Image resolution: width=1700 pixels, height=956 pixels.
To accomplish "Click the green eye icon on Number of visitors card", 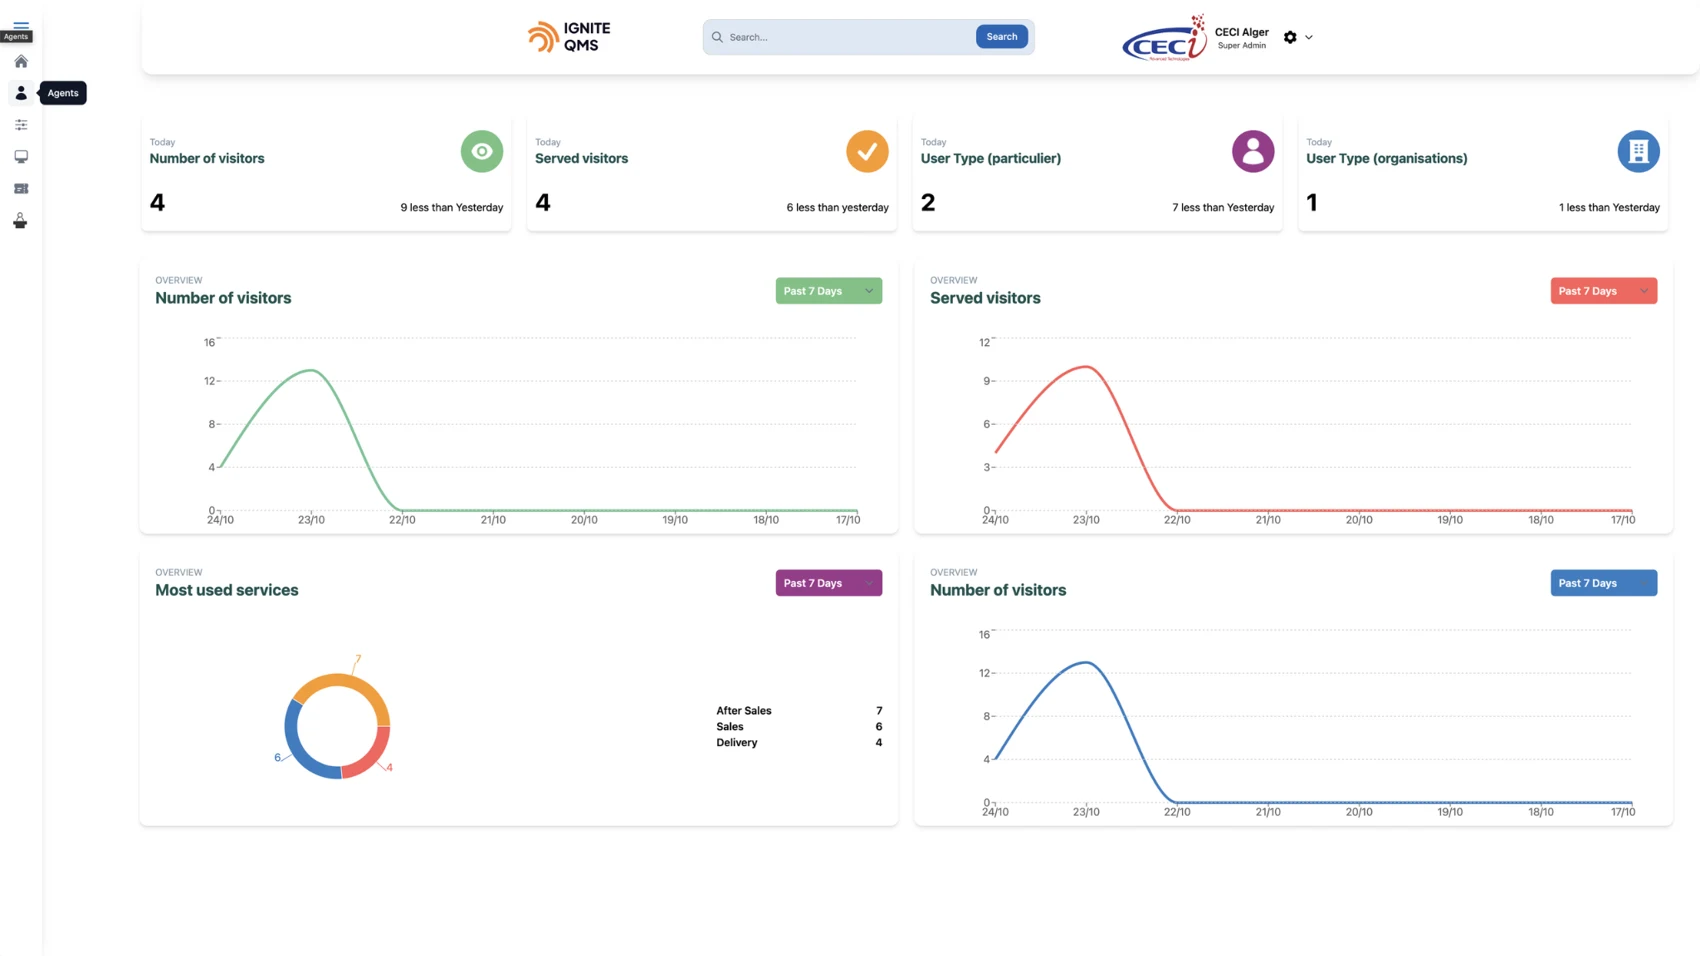I will 482,151.
